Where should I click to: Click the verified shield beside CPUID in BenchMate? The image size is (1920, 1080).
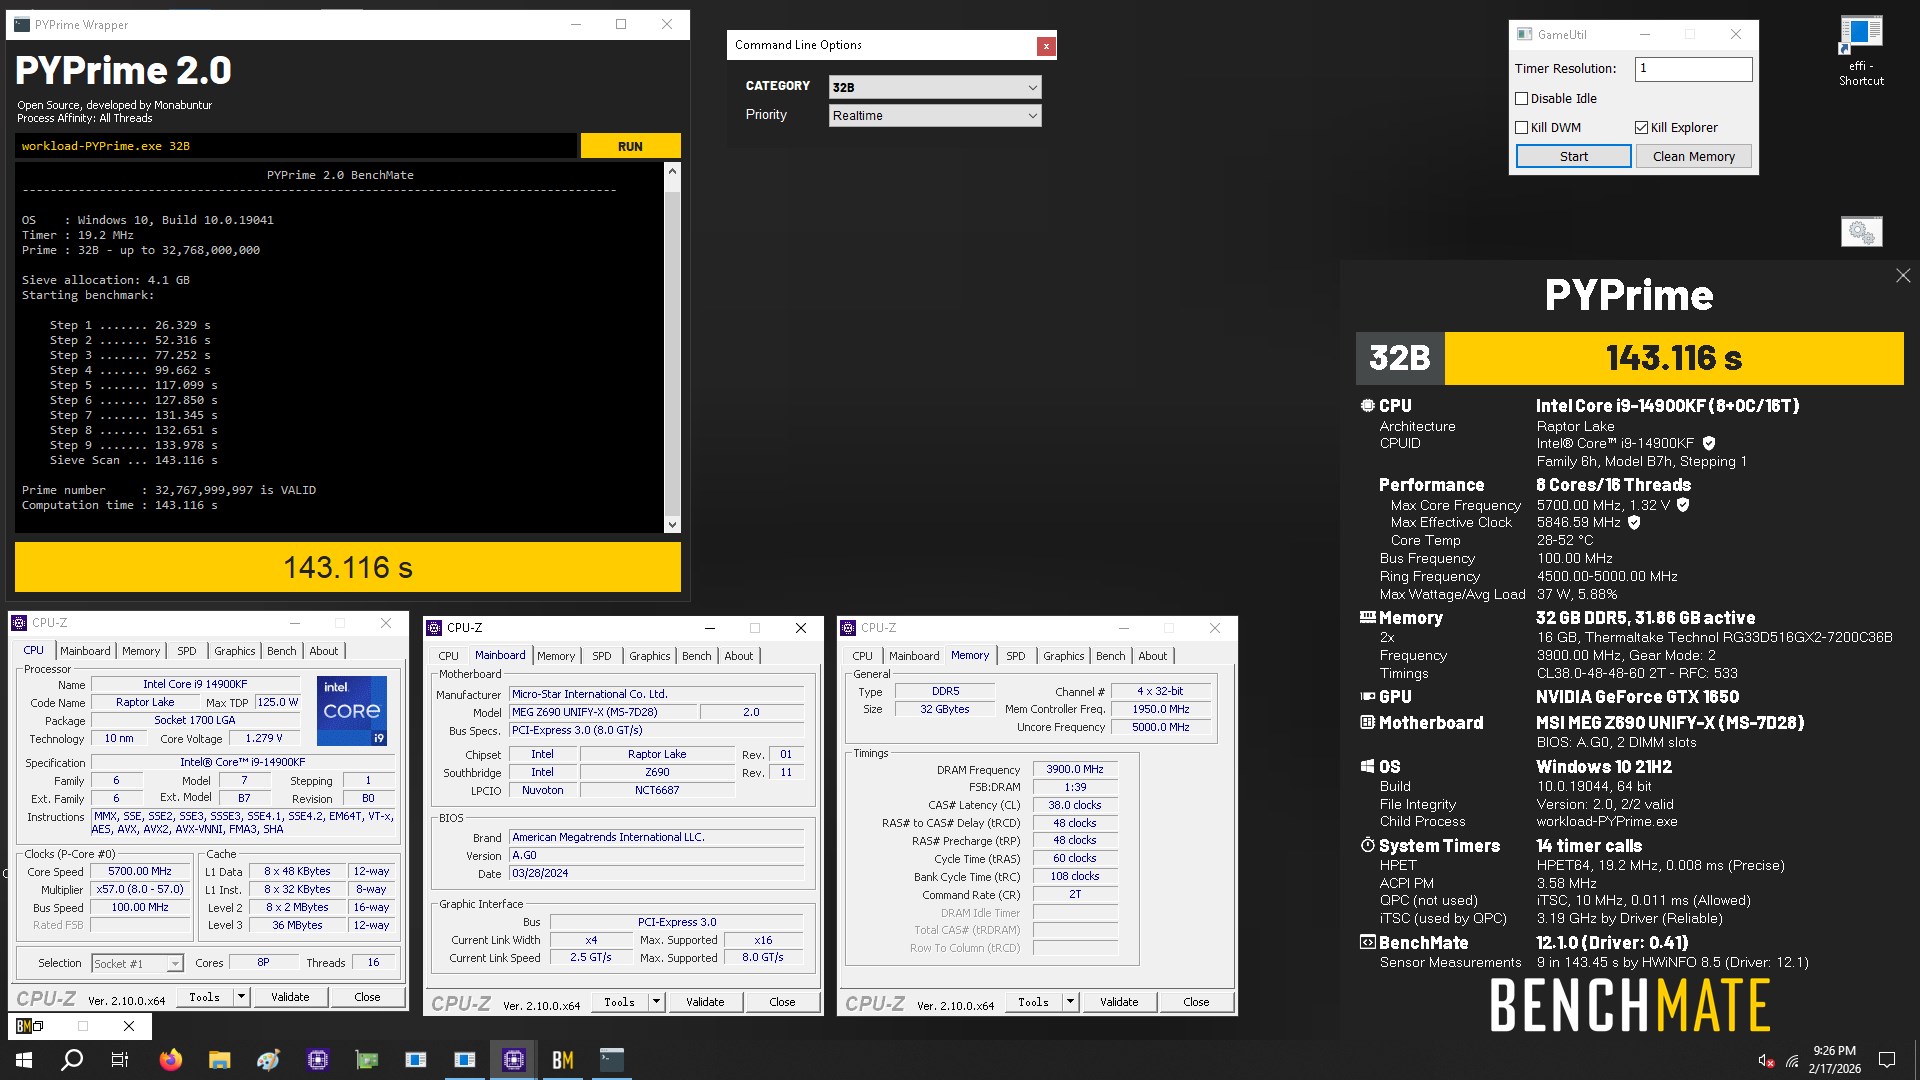[x=1709, y=443]
